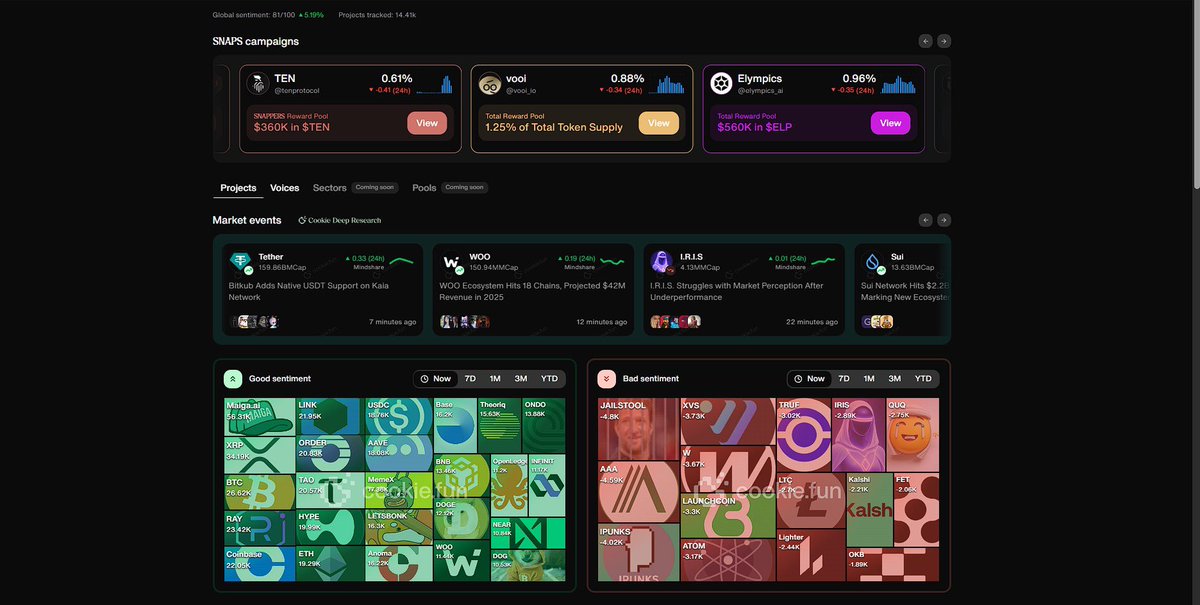
Task: Click the Bad sentiment down-chevron icon
Action: pos(607,379)
